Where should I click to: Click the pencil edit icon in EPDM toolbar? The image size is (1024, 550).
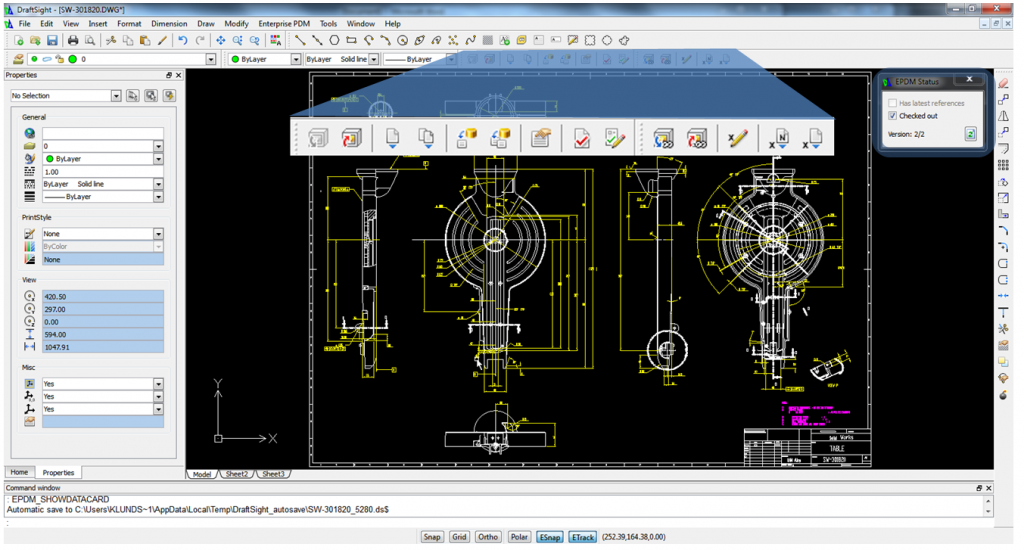coord(738,140)
